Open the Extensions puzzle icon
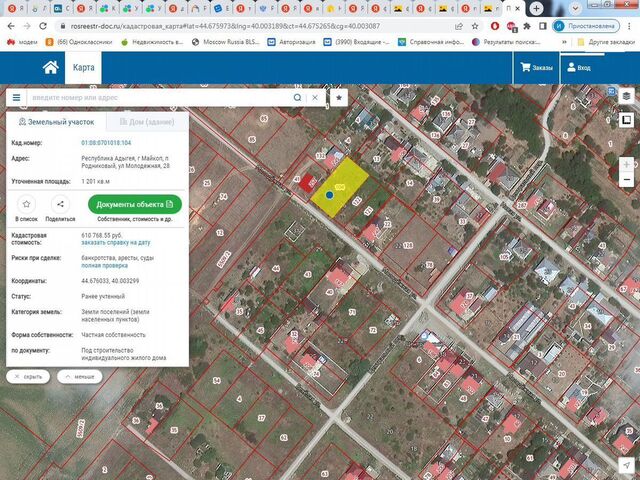Screen dimensions: 640x480 point(527,26)
